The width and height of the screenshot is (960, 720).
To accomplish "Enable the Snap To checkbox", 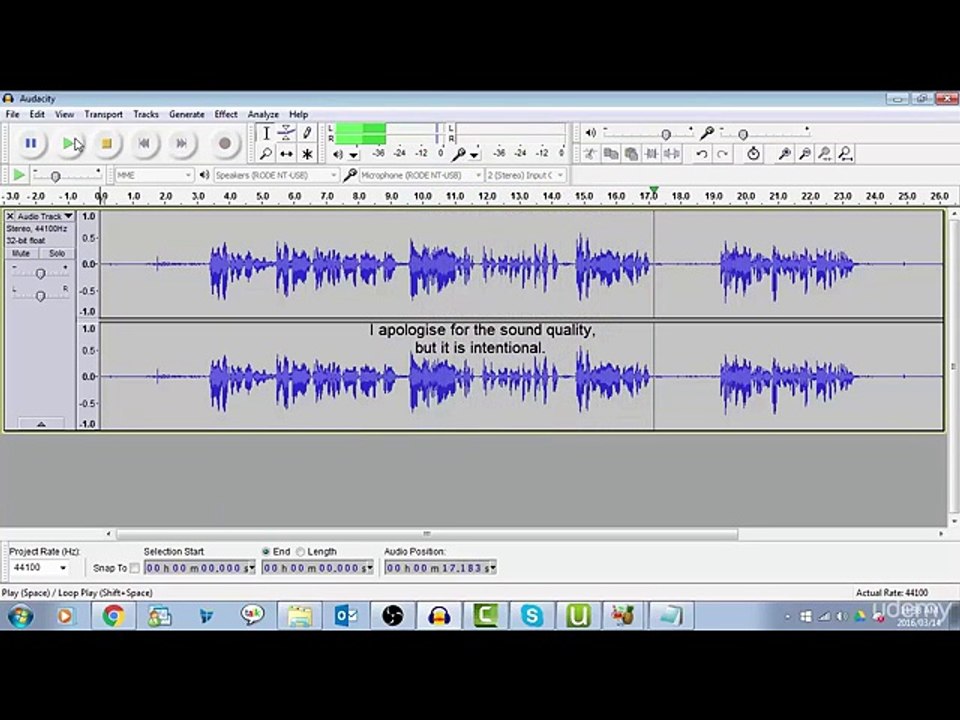I will 135,568.
